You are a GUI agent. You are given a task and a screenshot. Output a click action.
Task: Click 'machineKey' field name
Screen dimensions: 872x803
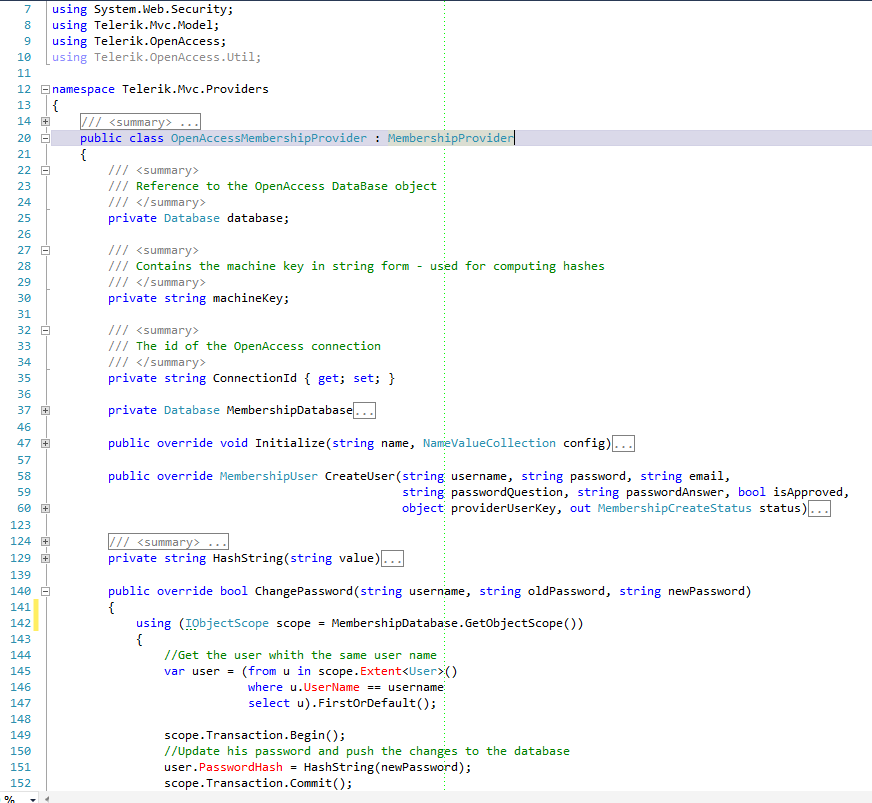(x=247, y=298)
